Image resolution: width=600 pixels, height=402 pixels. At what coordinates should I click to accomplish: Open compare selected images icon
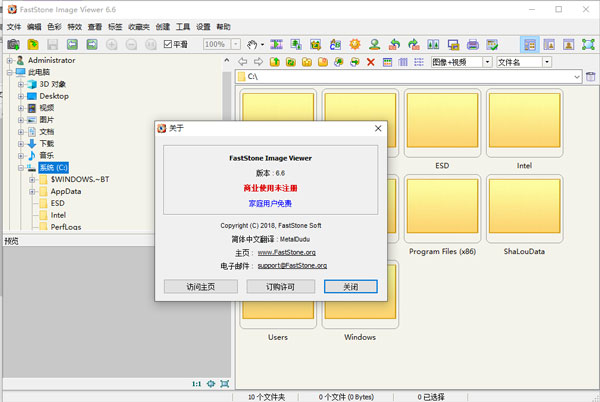pos(433,45)
